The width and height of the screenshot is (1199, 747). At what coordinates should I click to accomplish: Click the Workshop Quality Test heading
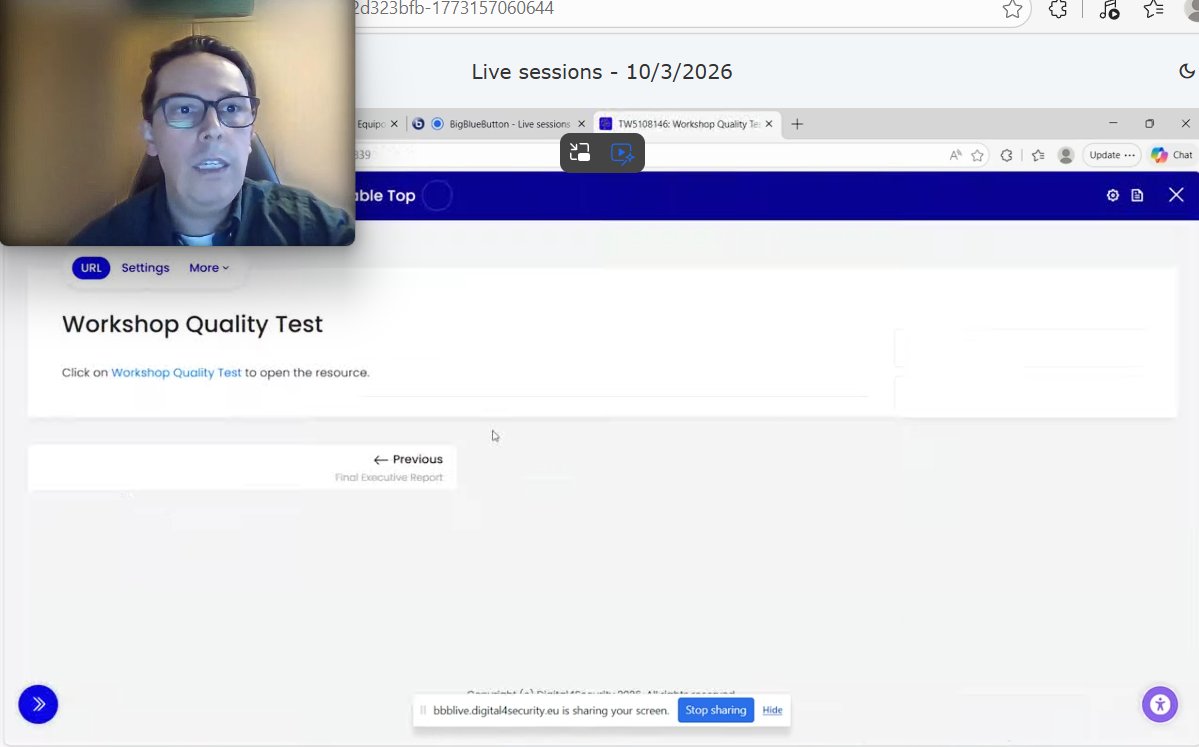[193, 324]
